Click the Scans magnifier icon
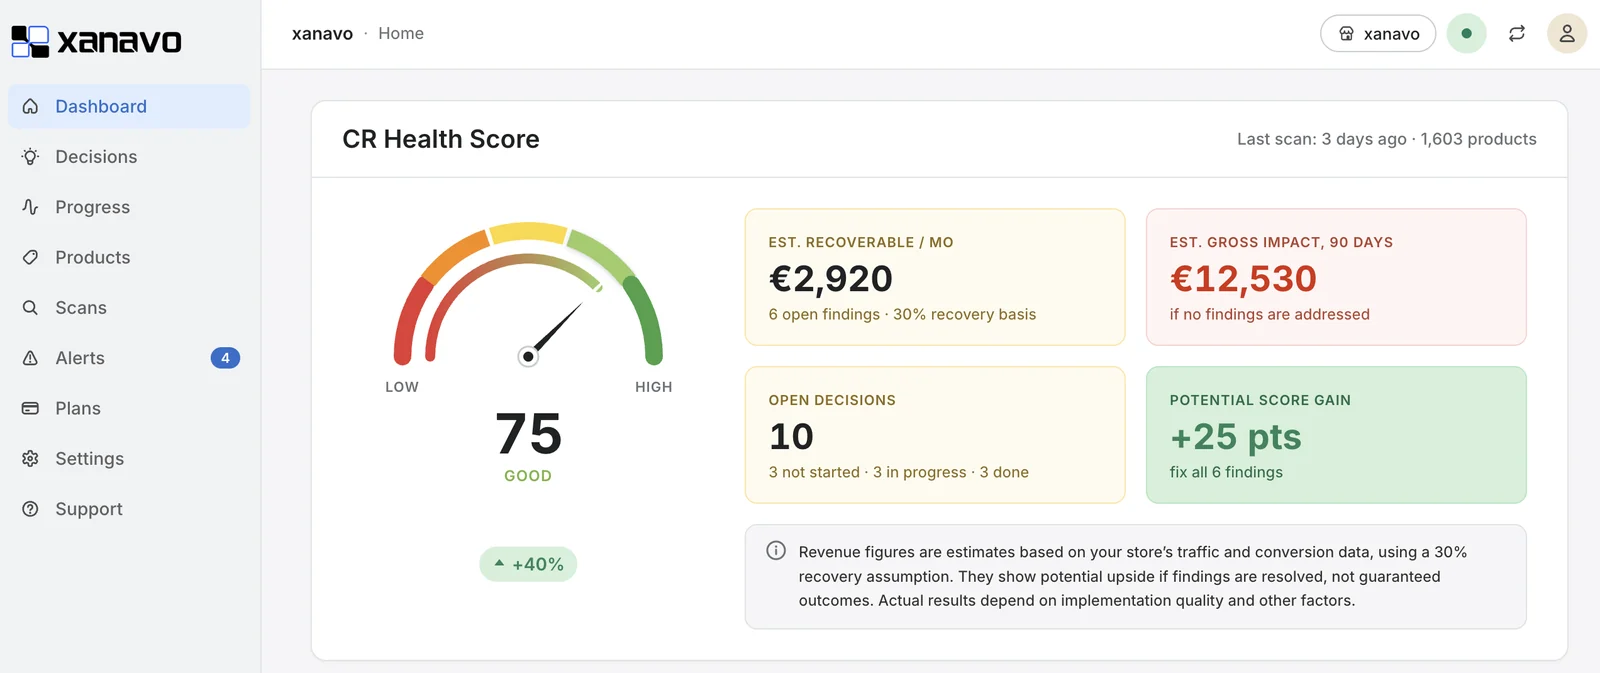Image resolution: width=1600 pixels, height=673 pixels. pos(31,308)
